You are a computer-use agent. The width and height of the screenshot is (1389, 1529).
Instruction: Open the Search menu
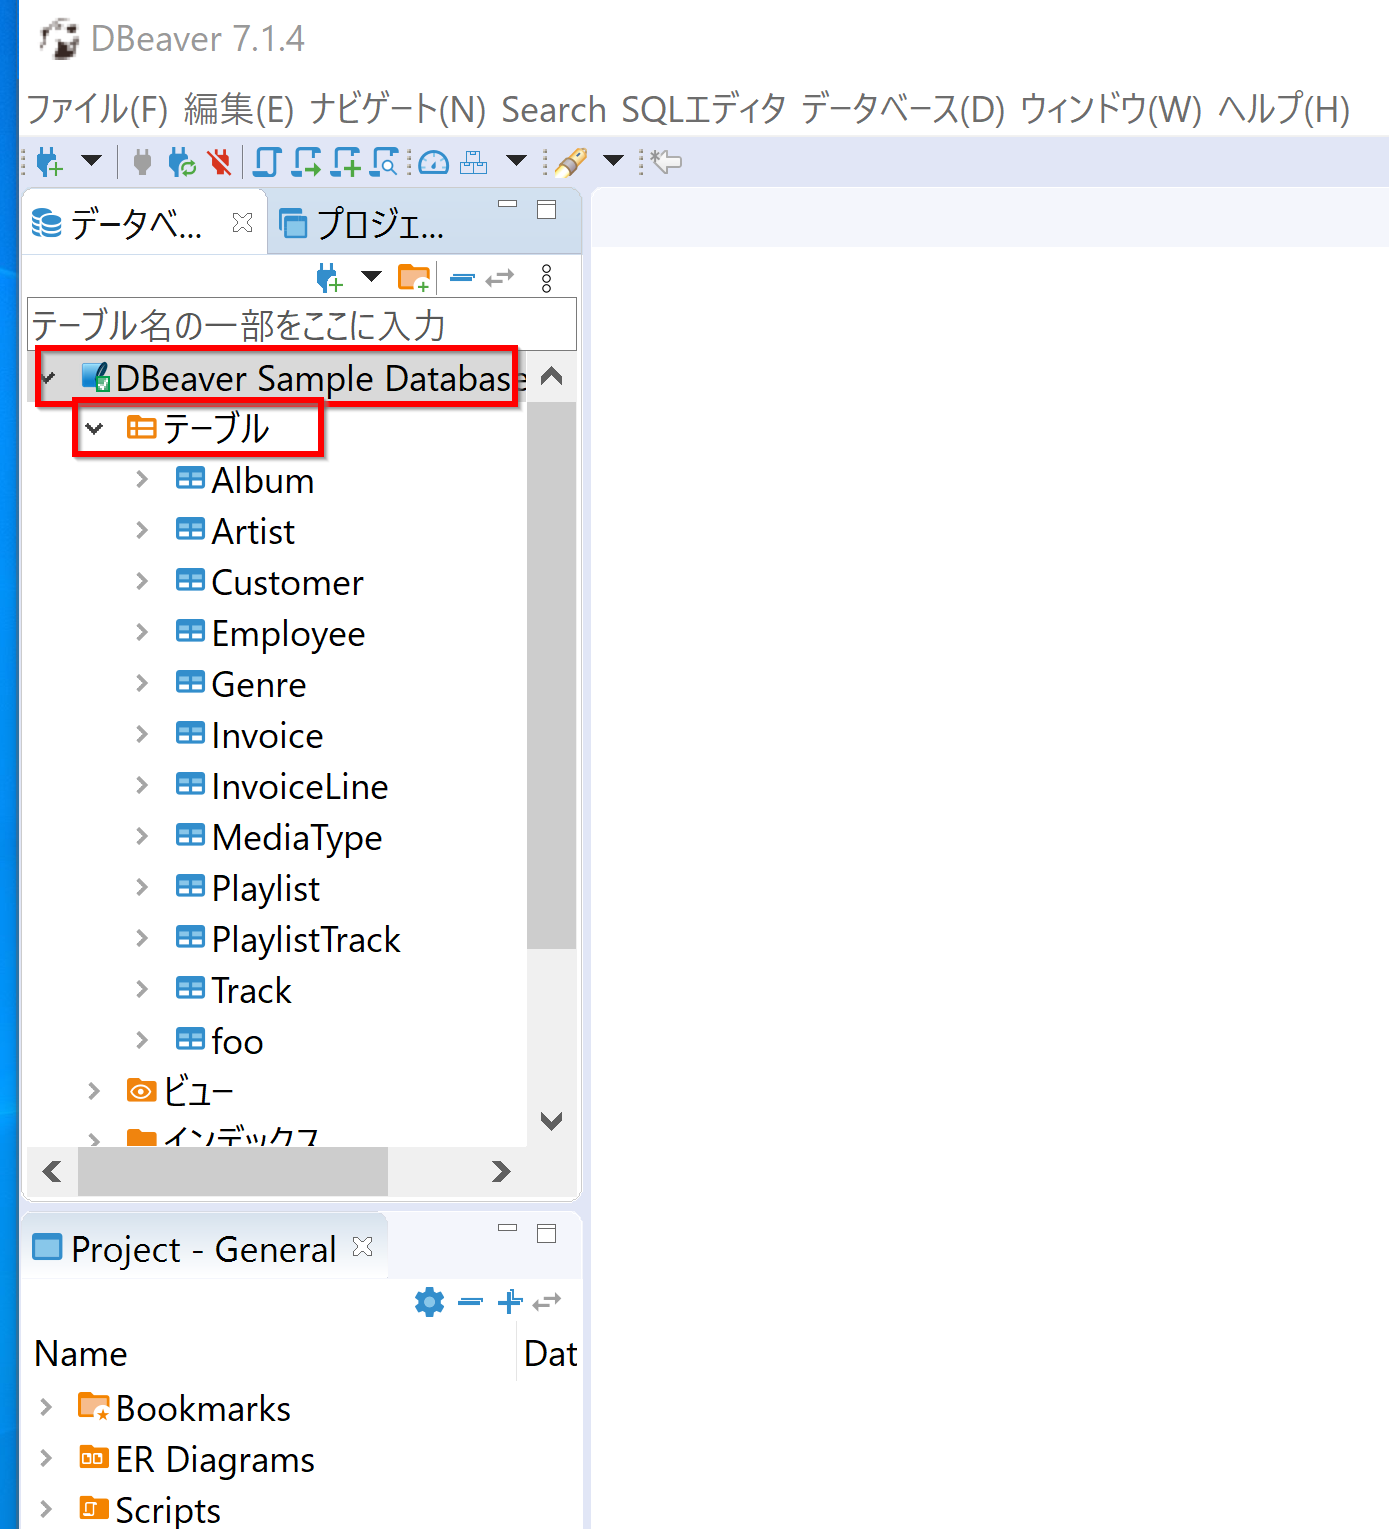coord(554,109)
